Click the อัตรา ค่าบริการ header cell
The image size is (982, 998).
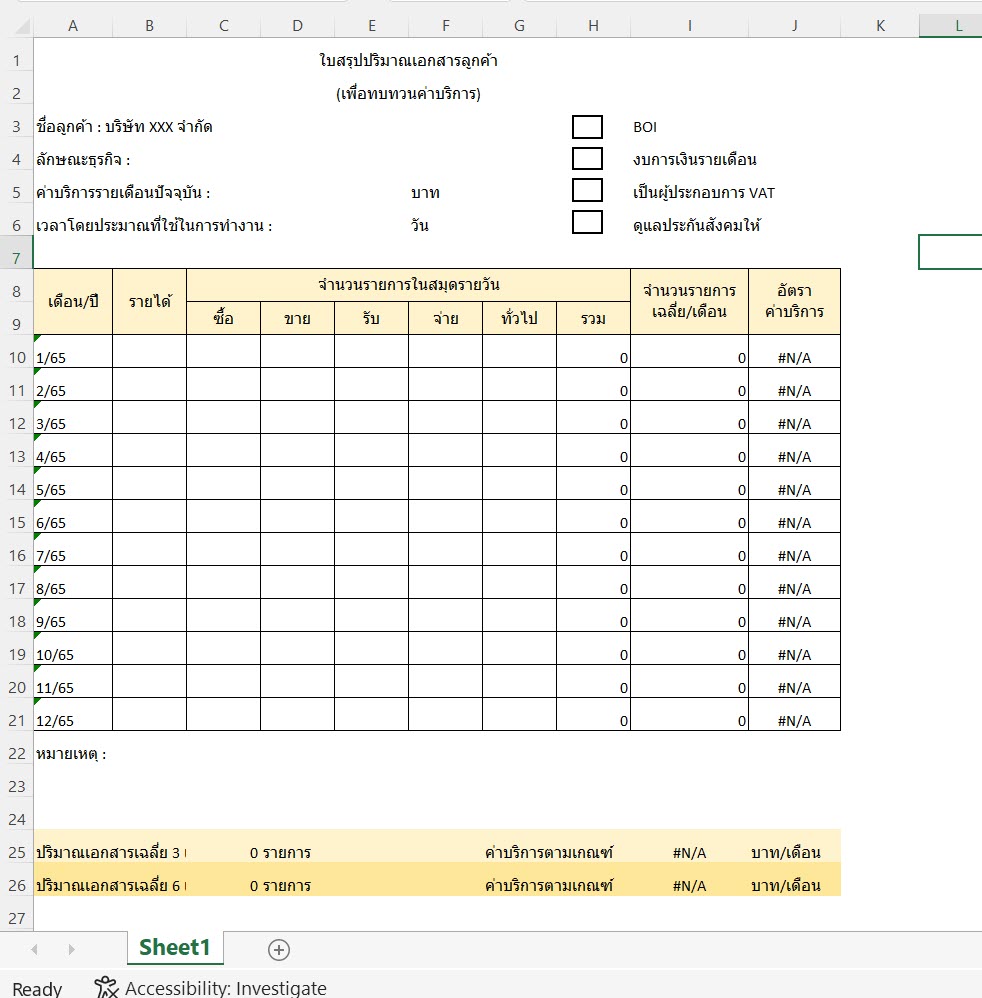pyautogui.click(x=794, y=302)
